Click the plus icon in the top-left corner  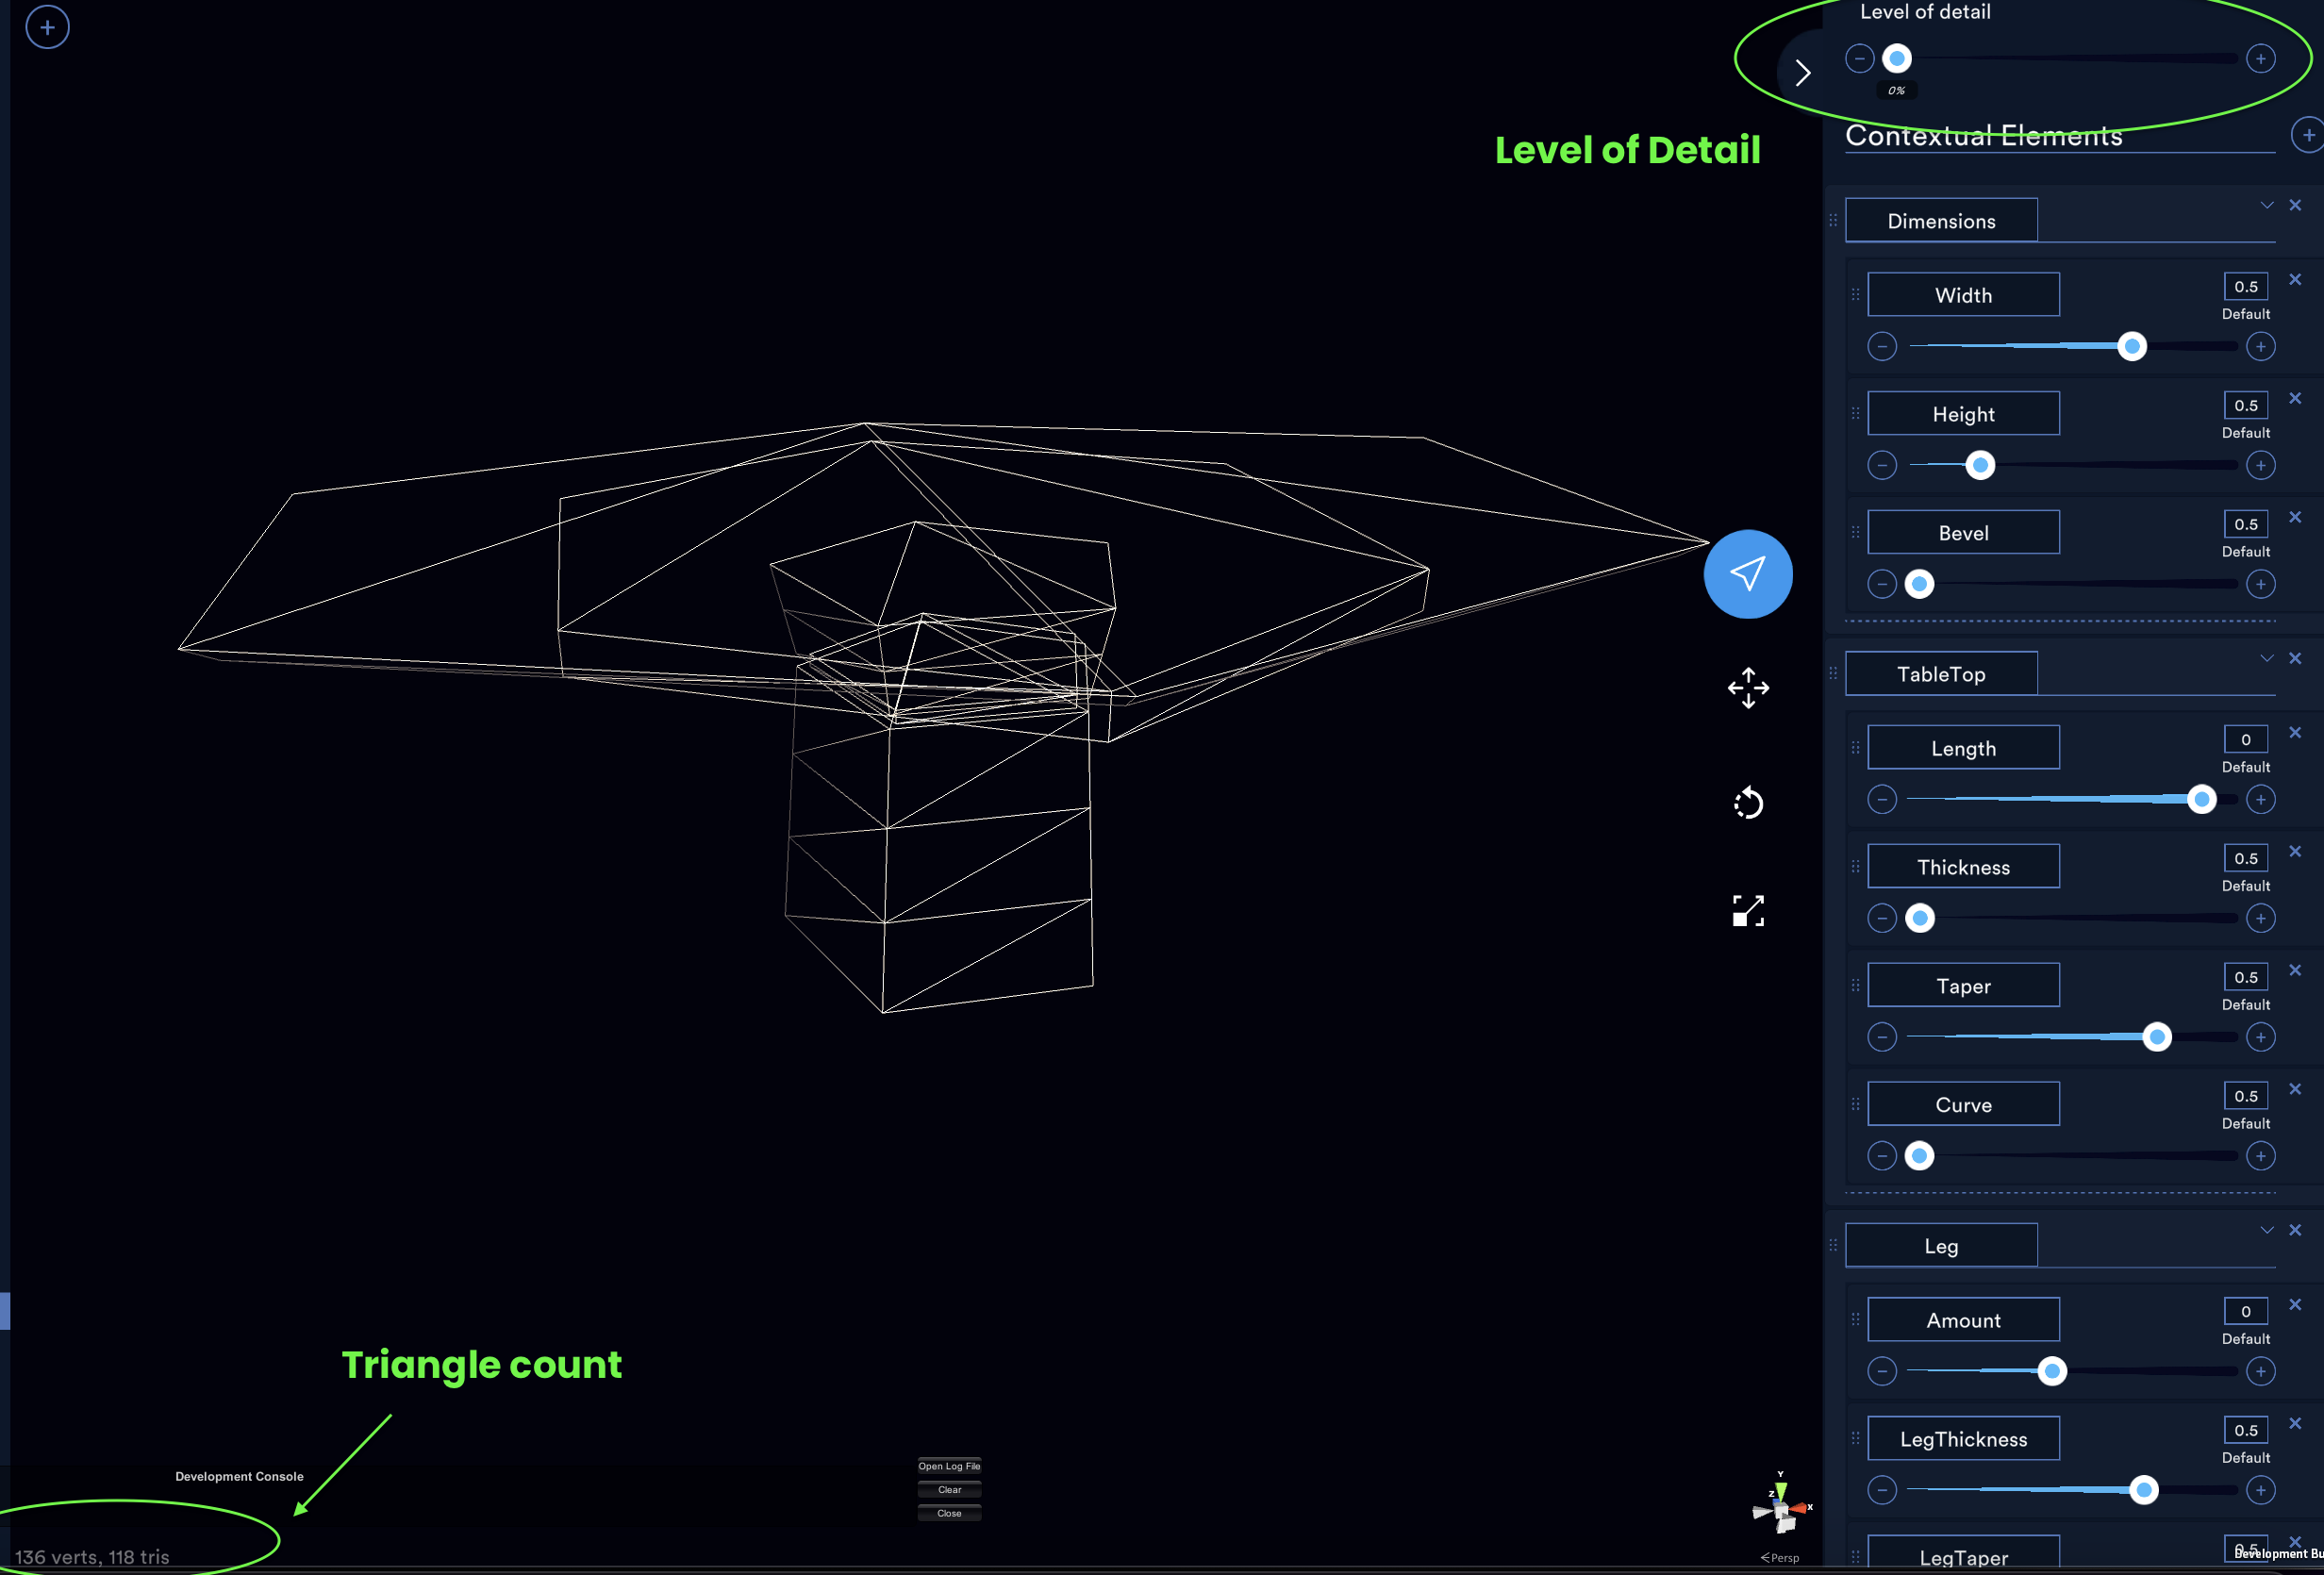[46, 27]
